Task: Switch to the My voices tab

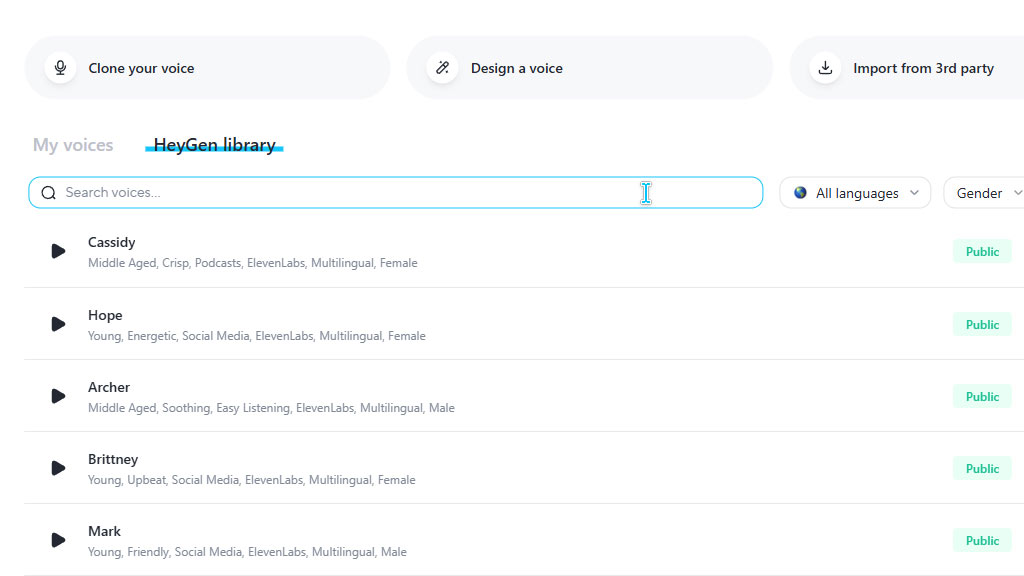Action: [x=73, y=145]
